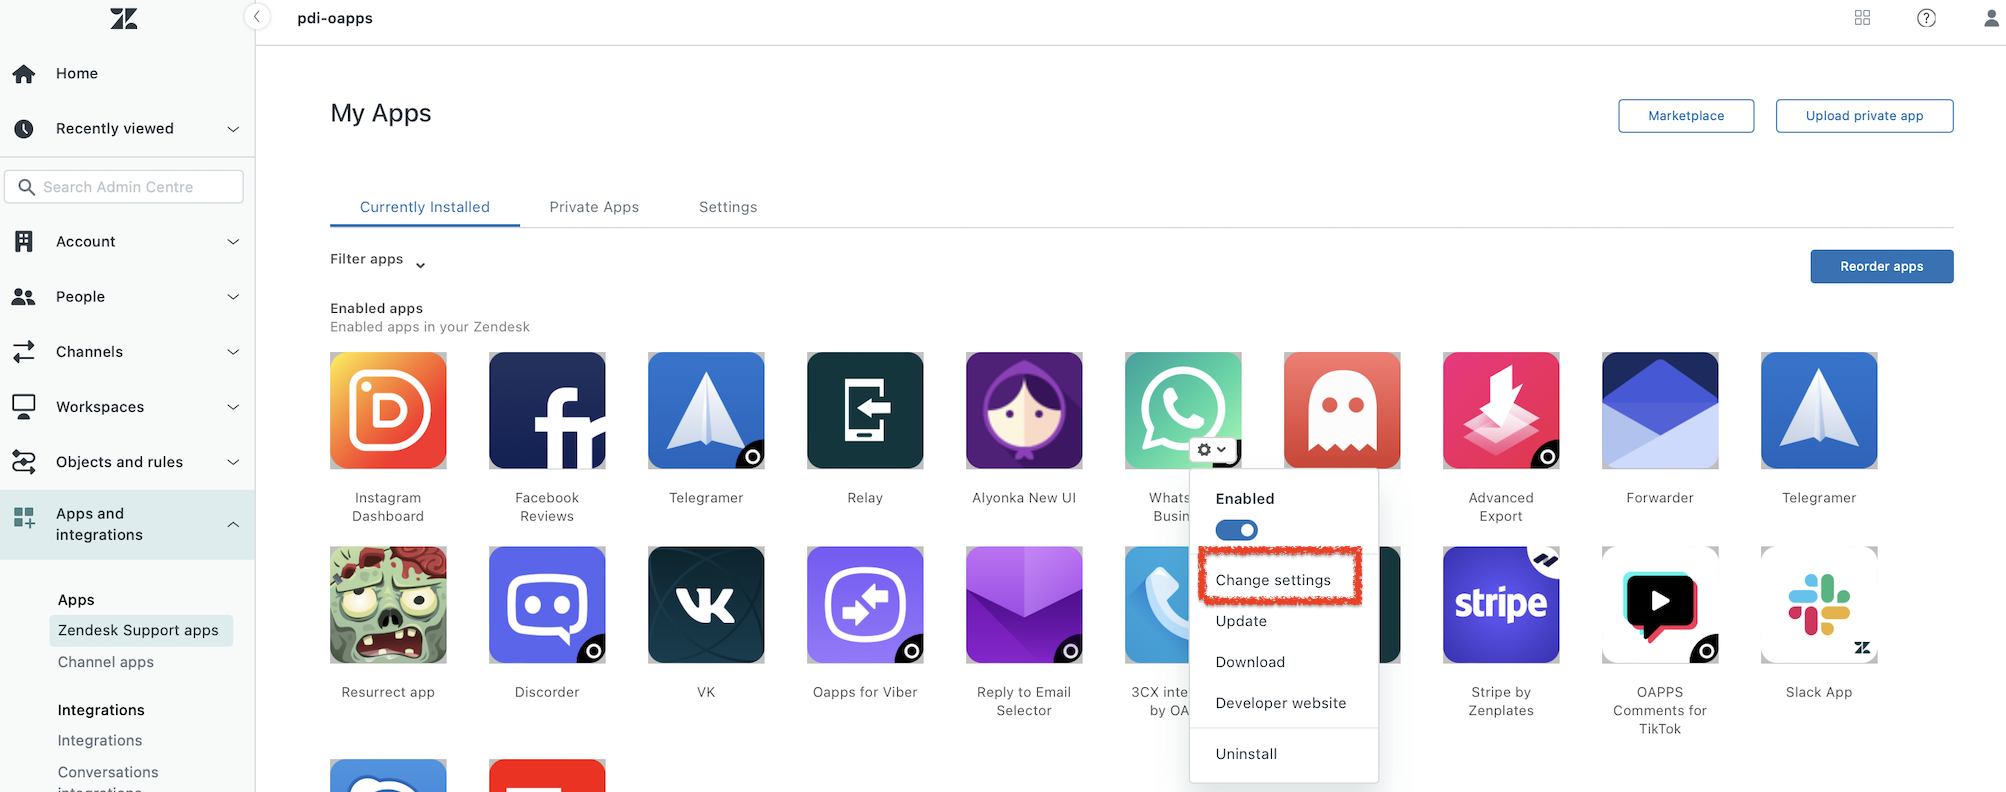Collapse Apps and integrations section
Screen dimensions: 2006x792
click(127, 524)
